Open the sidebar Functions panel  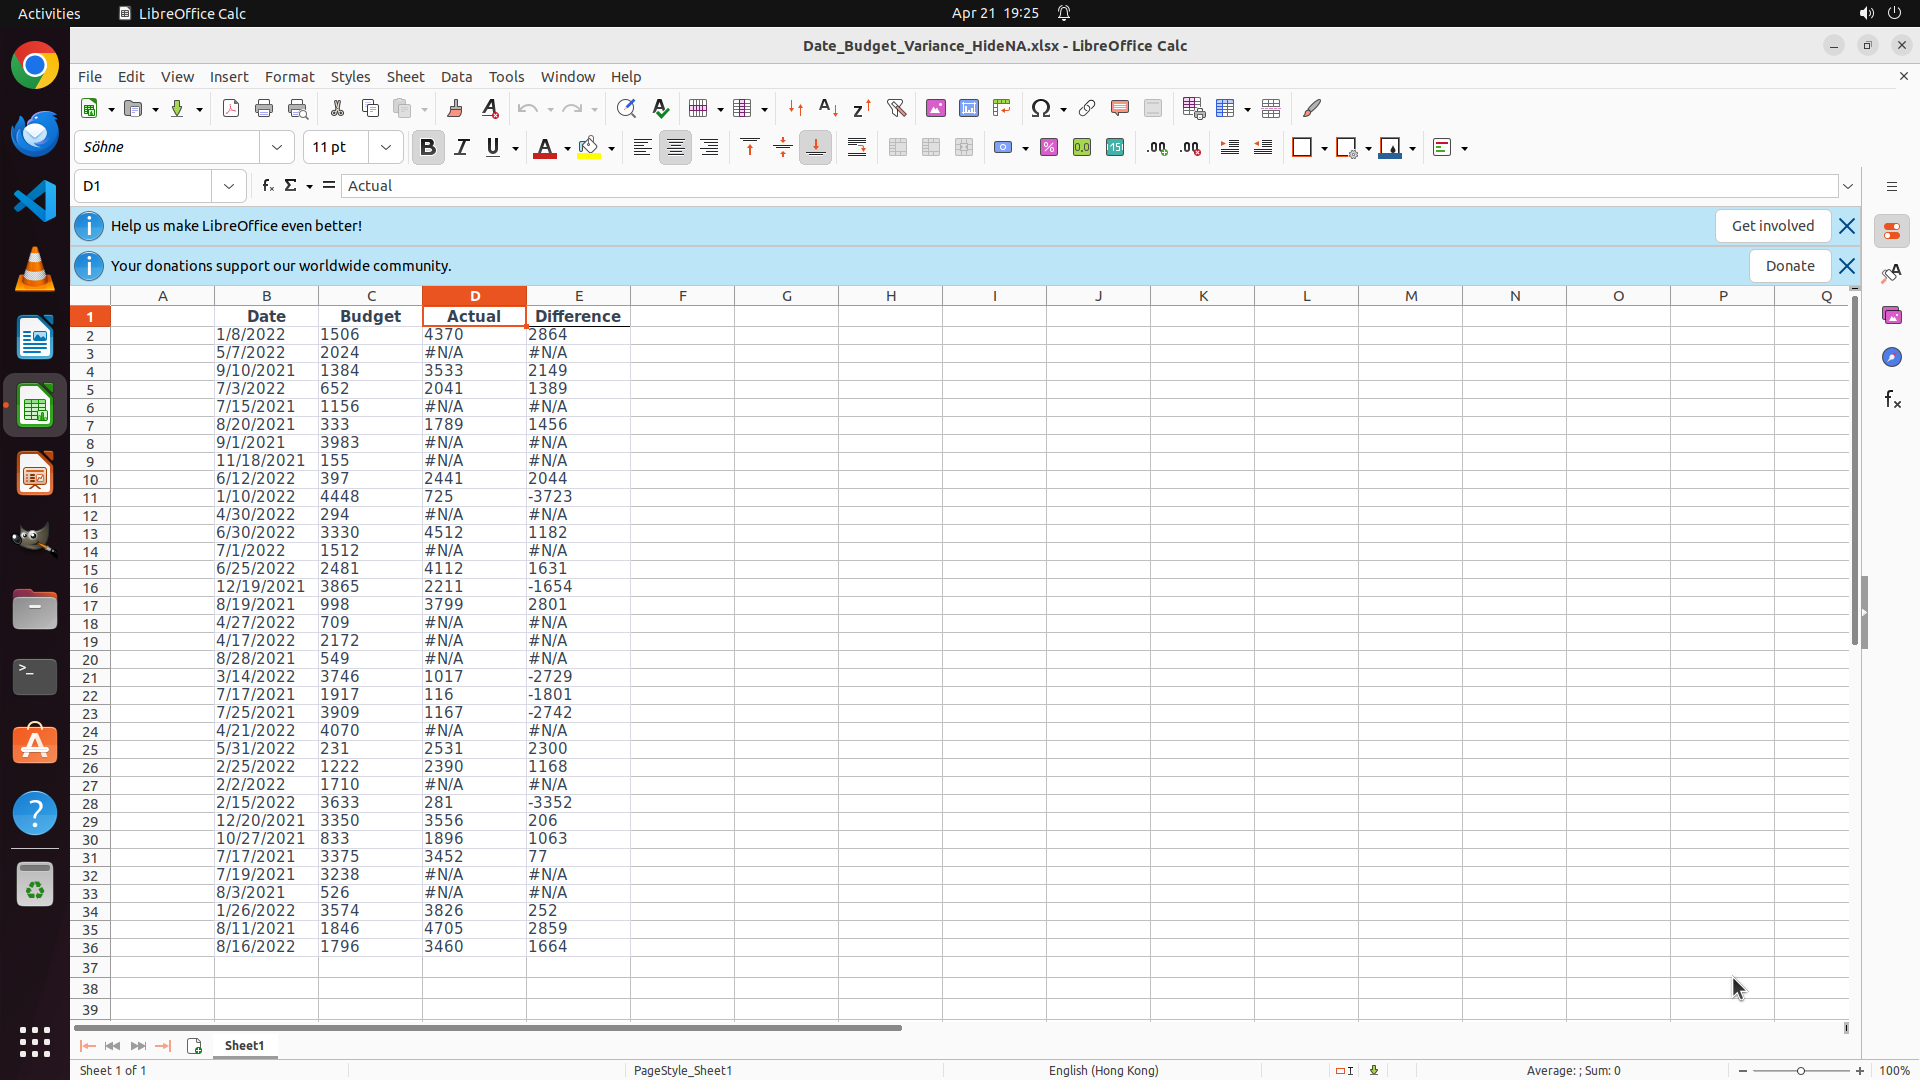point(1891,400)
